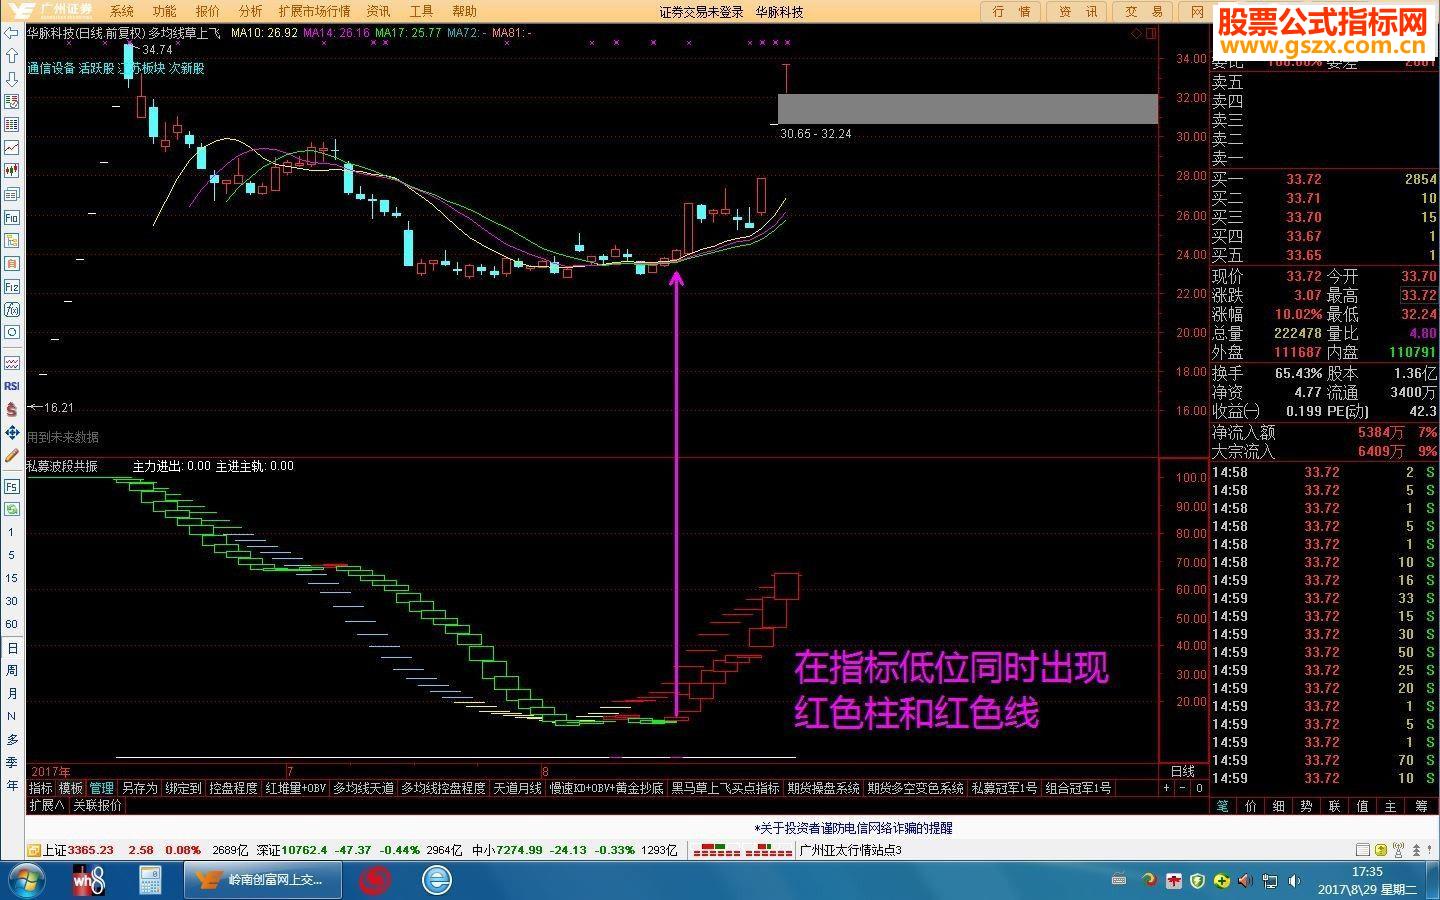Open the red swirl app on taskbar

click(x=375, y=880)
